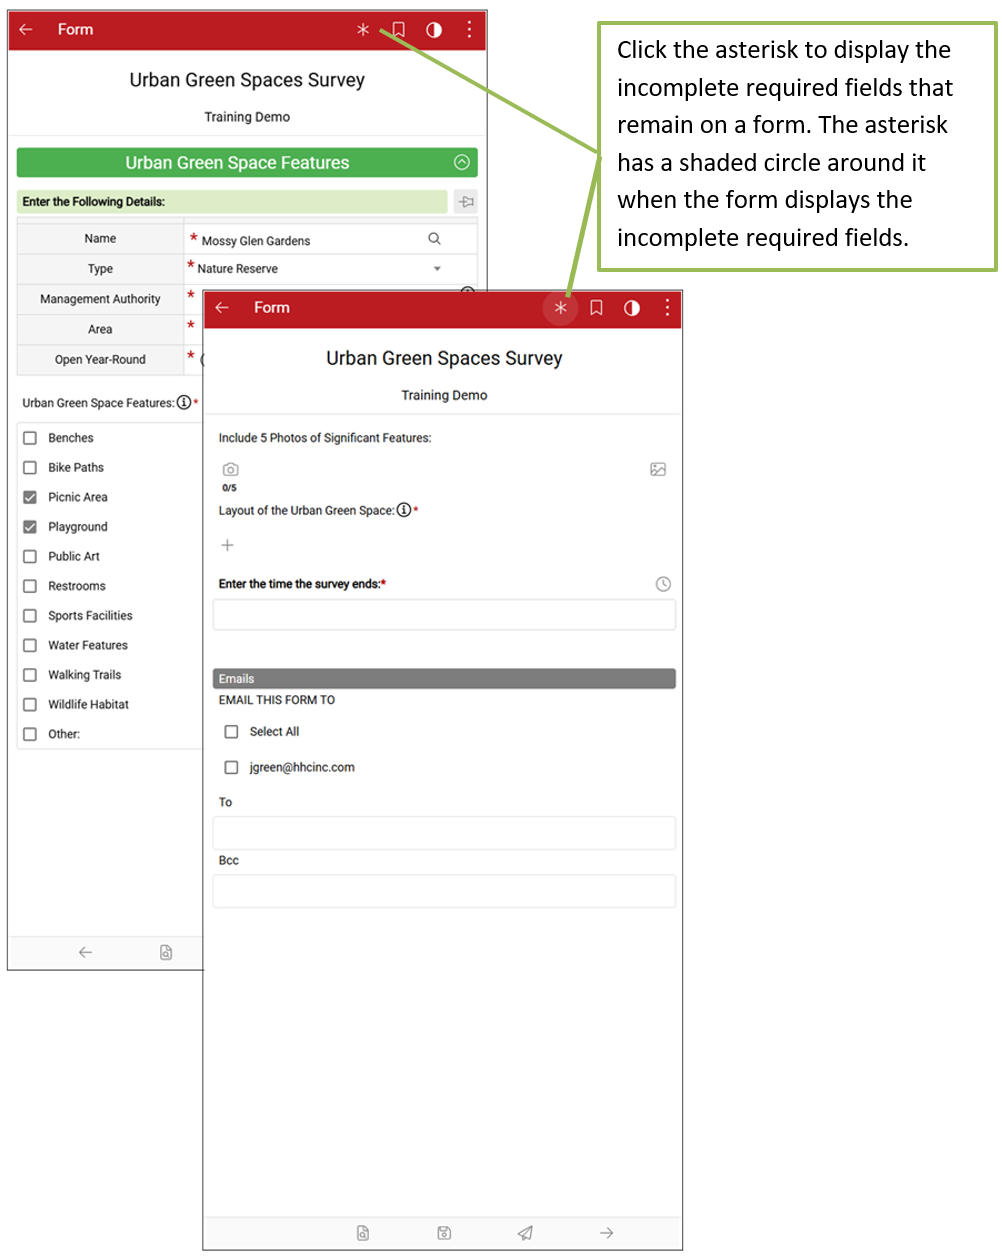Click the 0/5 photo count text
Viewport: 1002px width, 1257px height.
(x=230, y=488)
